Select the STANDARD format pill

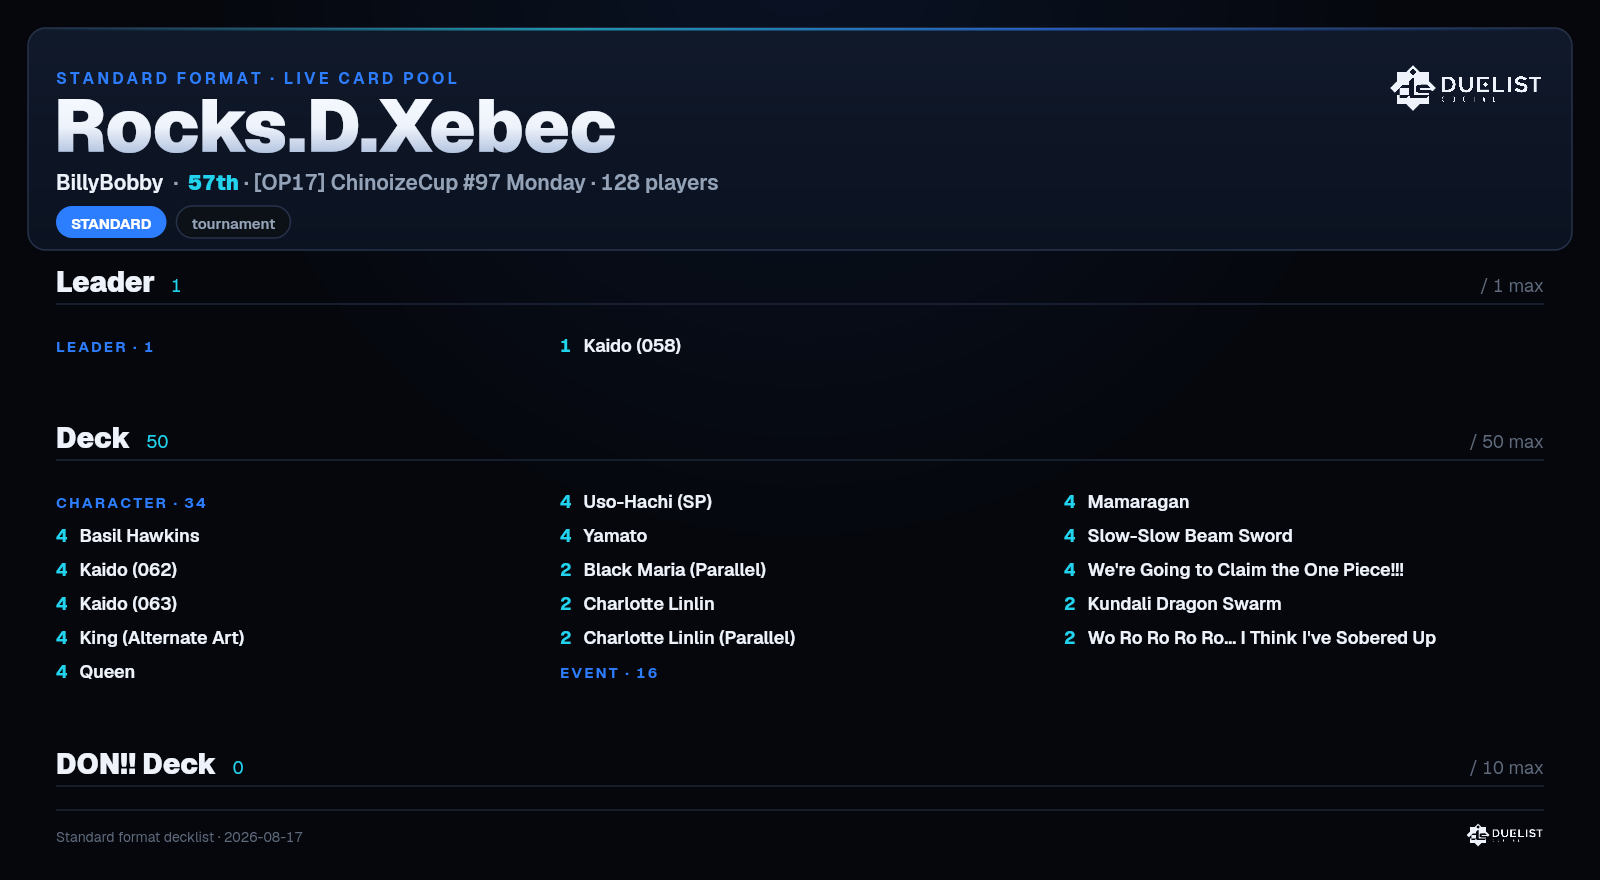point(111,223)
